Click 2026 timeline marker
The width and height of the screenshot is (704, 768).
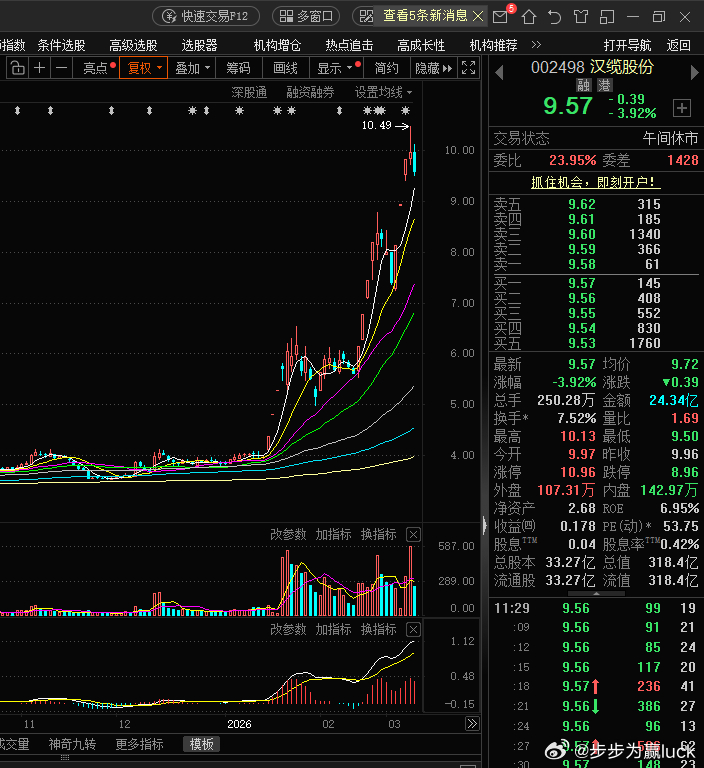click(x=239, y=724)
